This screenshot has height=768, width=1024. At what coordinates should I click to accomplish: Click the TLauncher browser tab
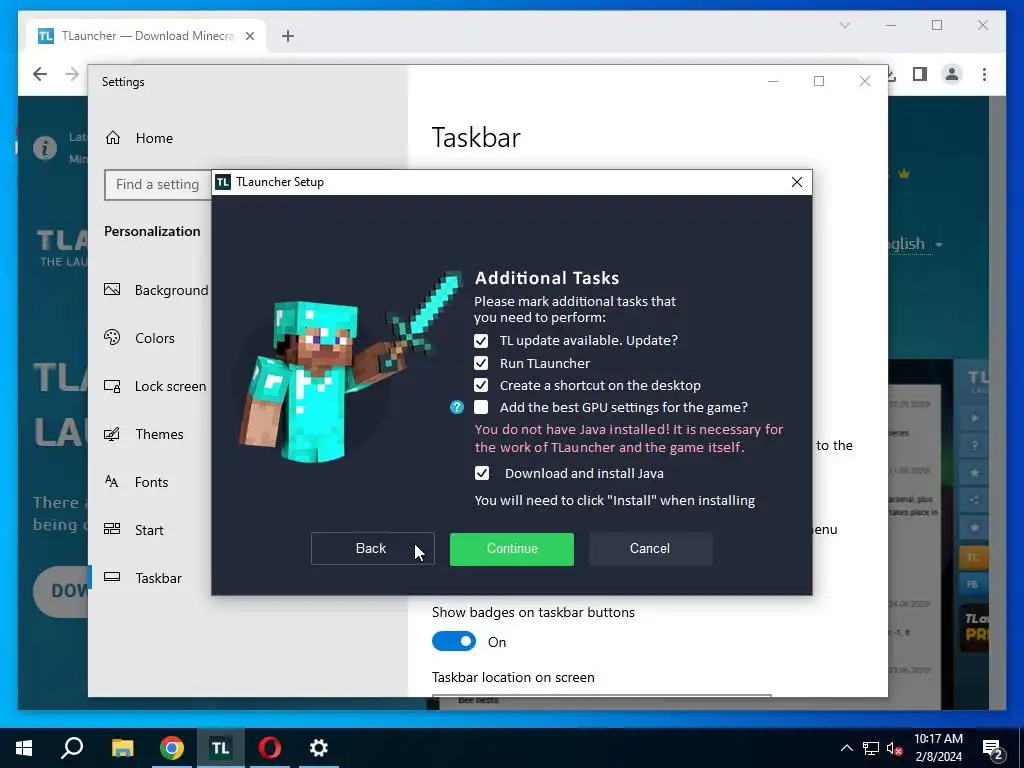point(147,36)
